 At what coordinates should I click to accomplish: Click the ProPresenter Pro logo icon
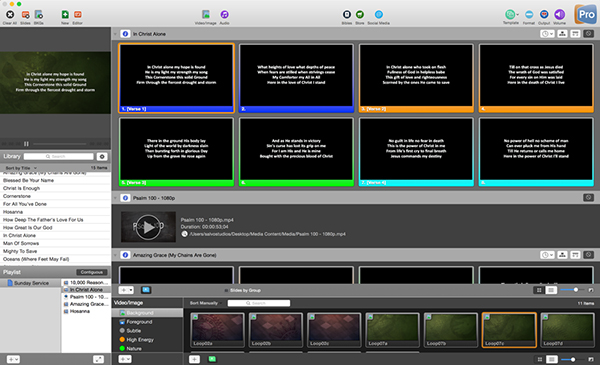(x=585, y=14)
